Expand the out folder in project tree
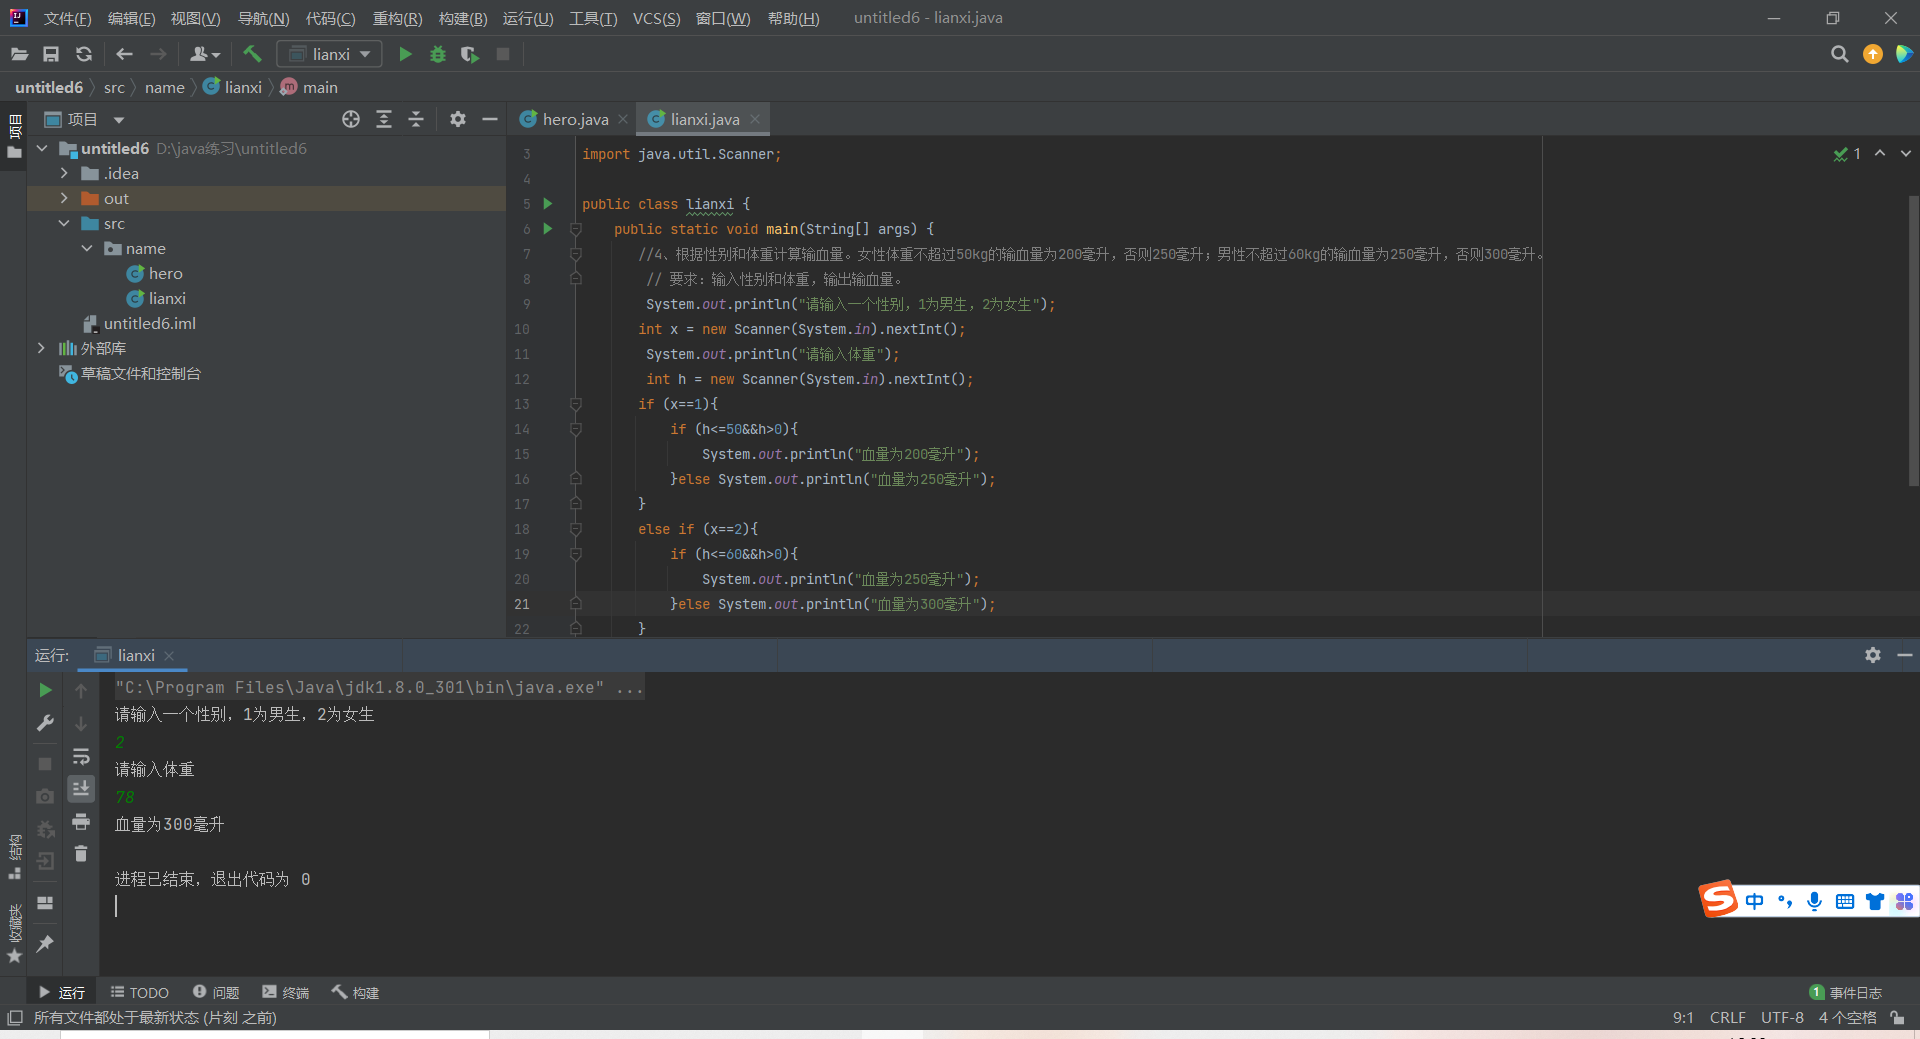Screen dimensions: 1920x1039 tap(64, 198)
